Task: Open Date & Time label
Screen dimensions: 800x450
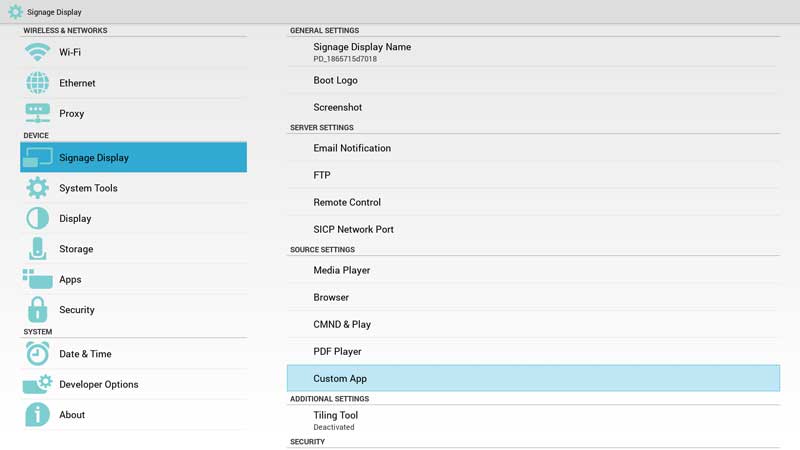Action: pos(85,354)
